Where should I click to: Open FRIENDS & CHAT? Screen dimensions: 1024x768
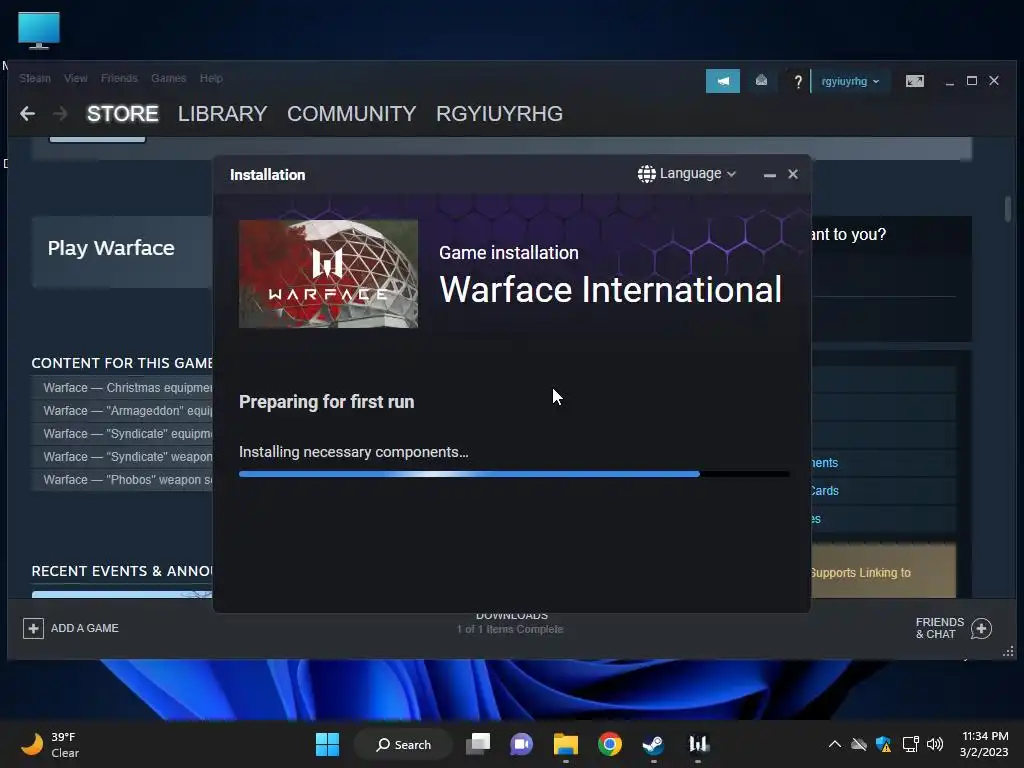coord(953,628)
